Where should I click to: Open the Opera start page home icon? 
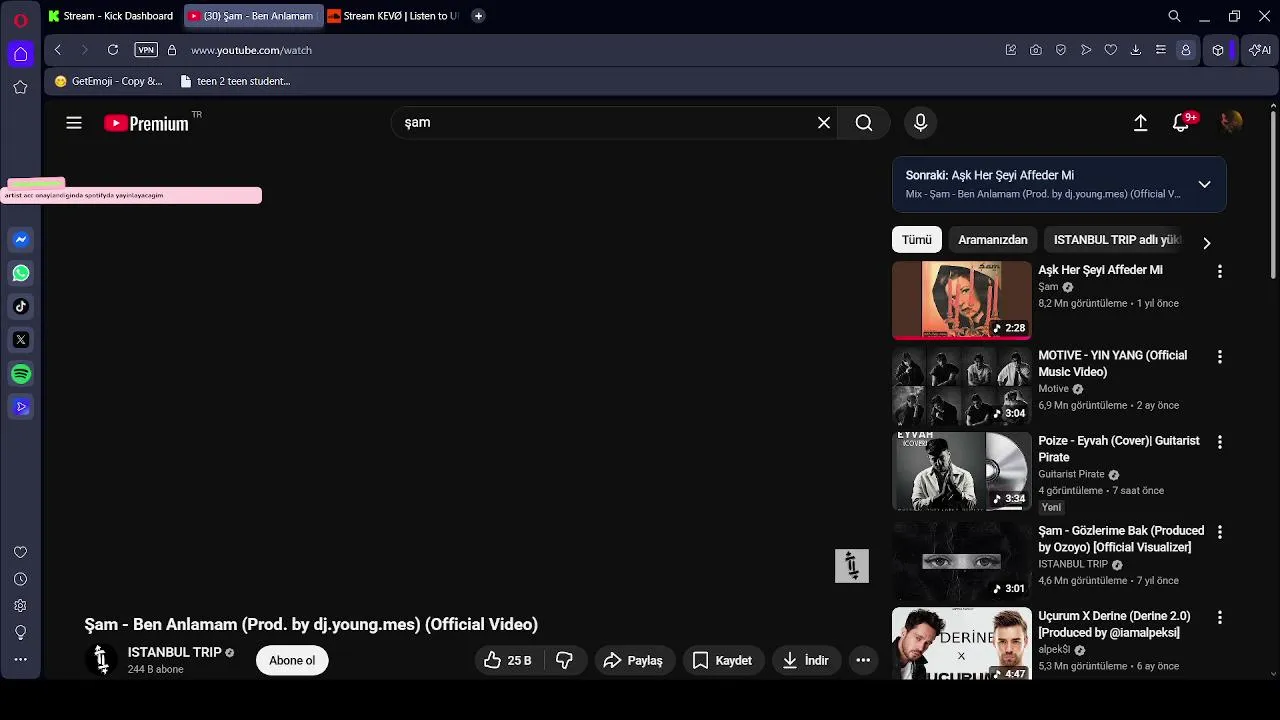click(20, 54)
